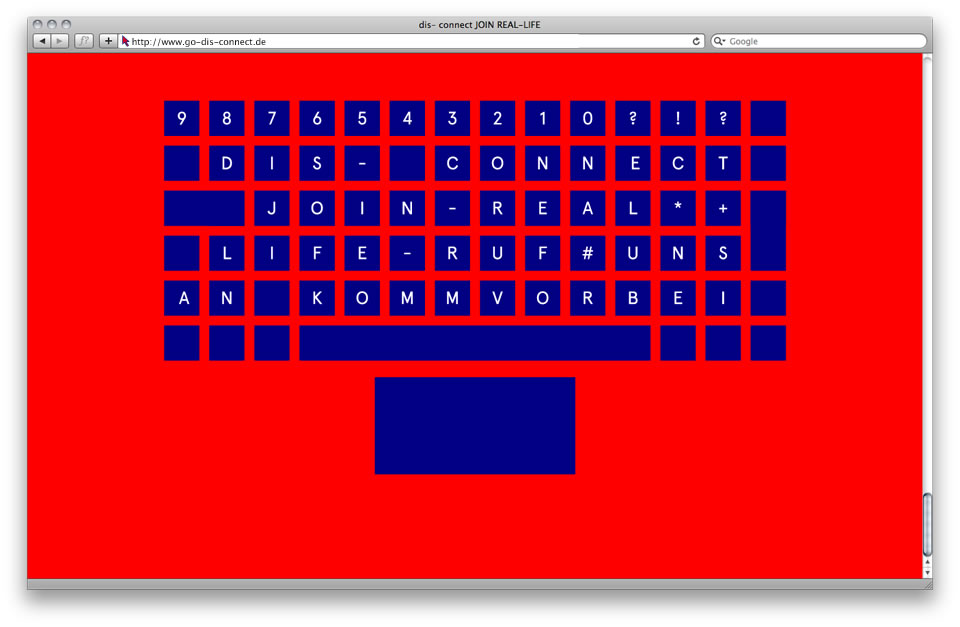Click the 6 key tile

point(317,118)
